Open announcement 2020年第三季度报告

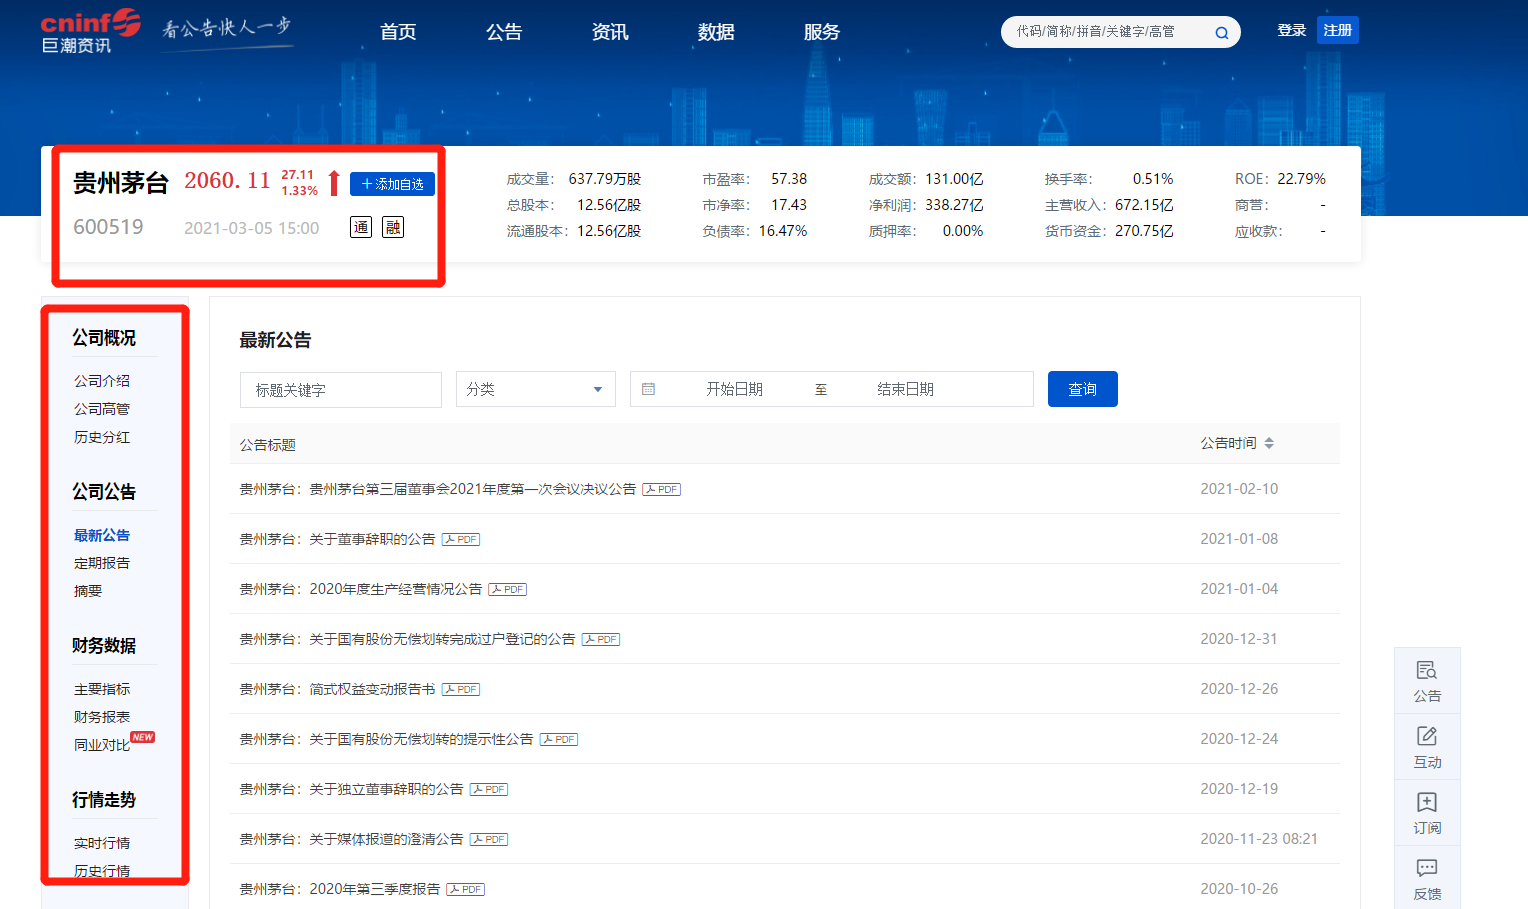point(340,889)
